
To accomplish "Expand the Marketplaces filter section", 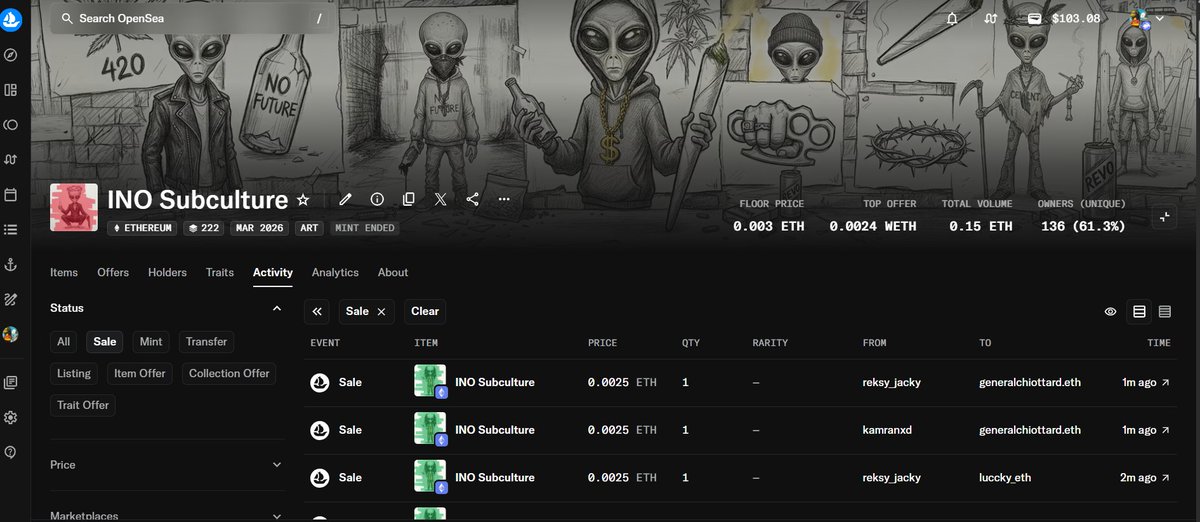I will pyautogui.click(x=277, y=516).
